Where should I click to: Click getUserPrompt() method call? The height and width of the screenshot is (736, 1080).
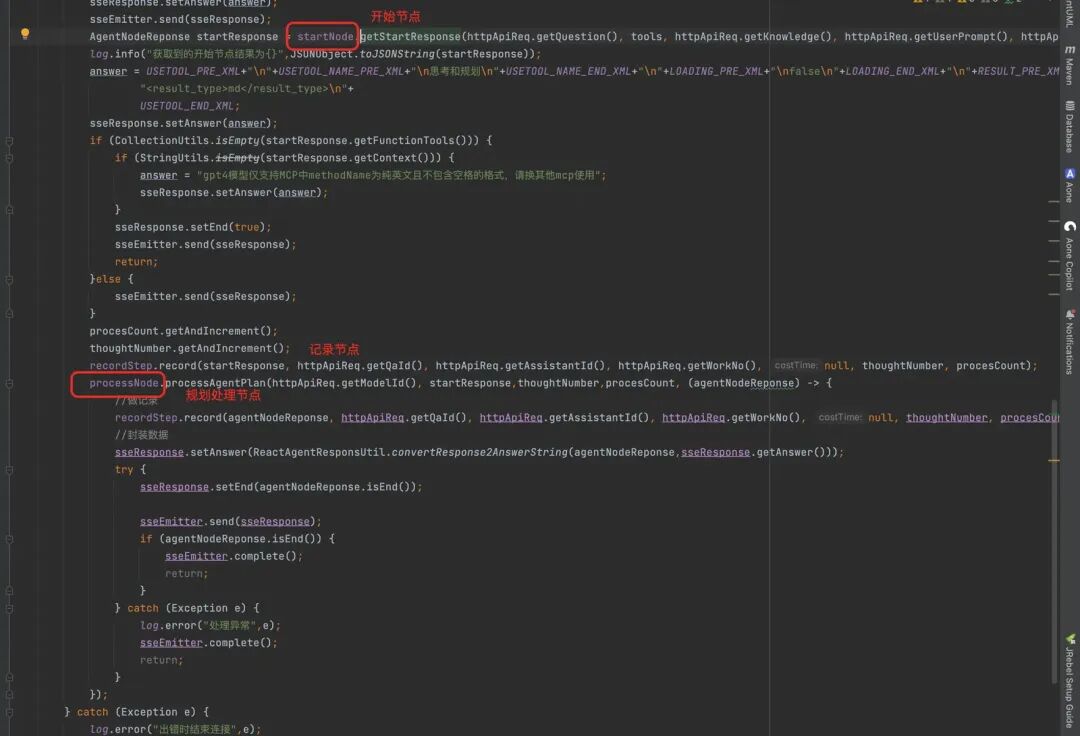961,36
